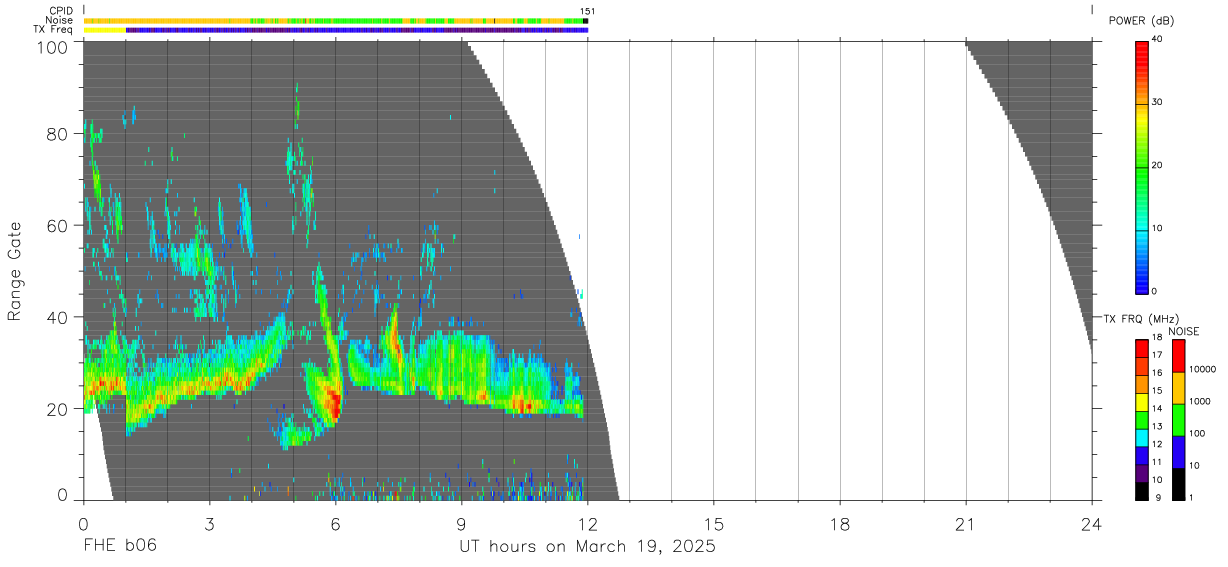Click the FHE b06 radar beam label
Image resolution: width=1228 pixels, height=567 pixels.
120,547
